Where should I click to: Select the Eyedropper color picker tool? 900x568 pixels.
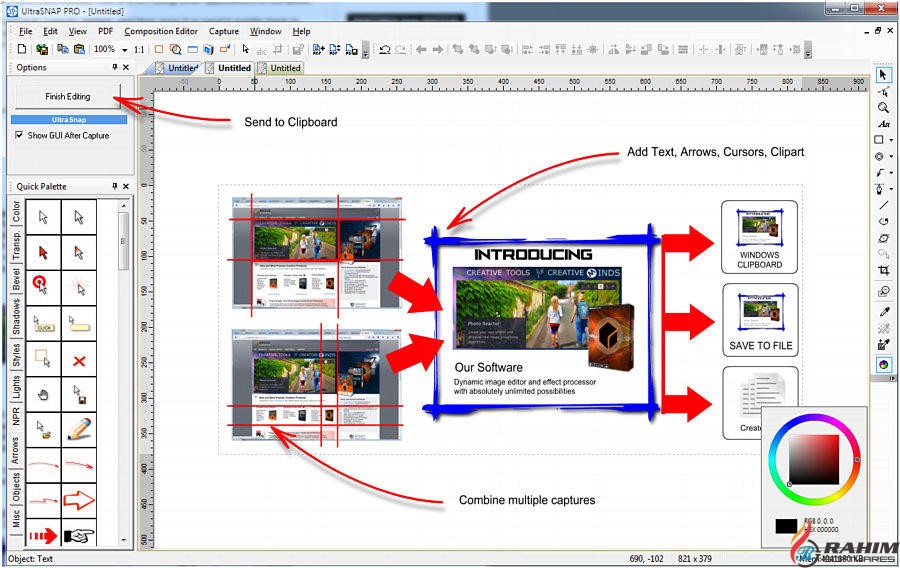(884, 312)
